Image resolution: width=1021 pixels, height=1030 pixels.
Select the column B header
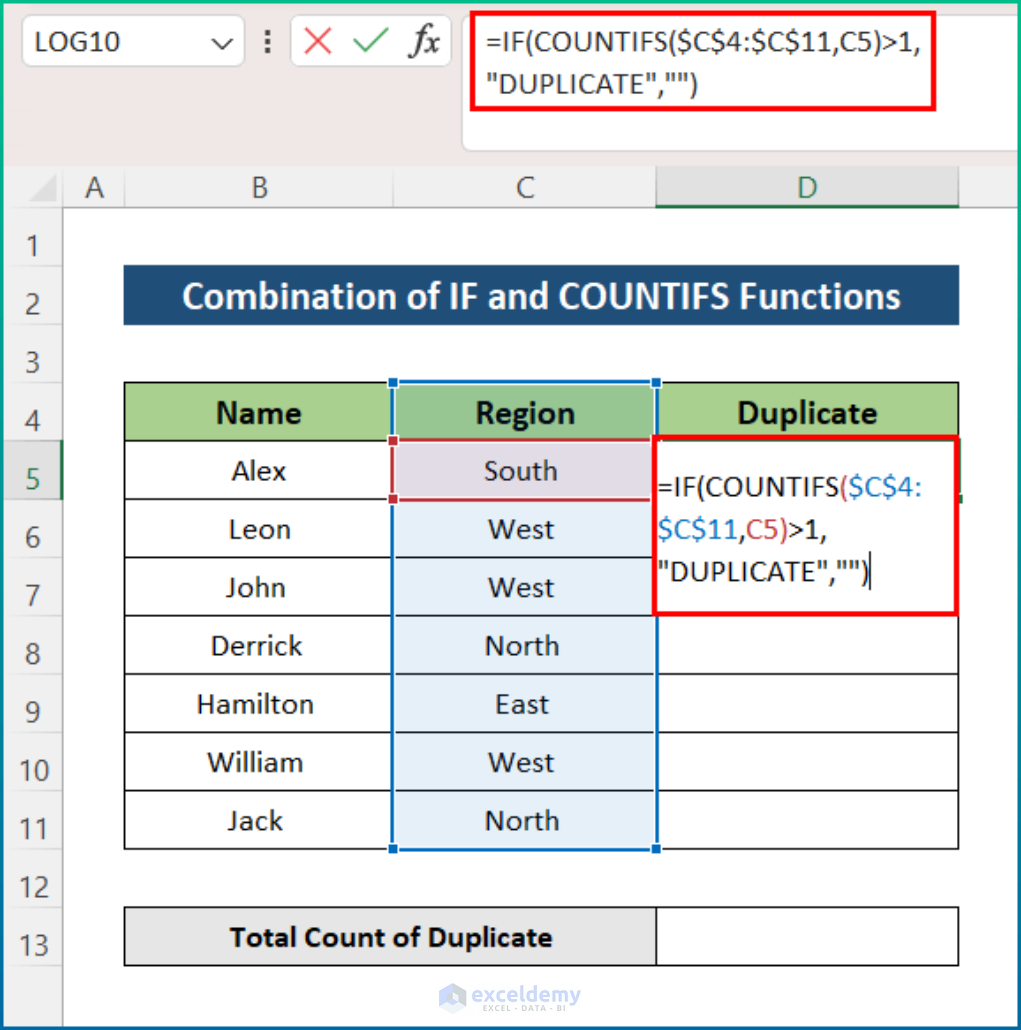(x=259, y=188)
